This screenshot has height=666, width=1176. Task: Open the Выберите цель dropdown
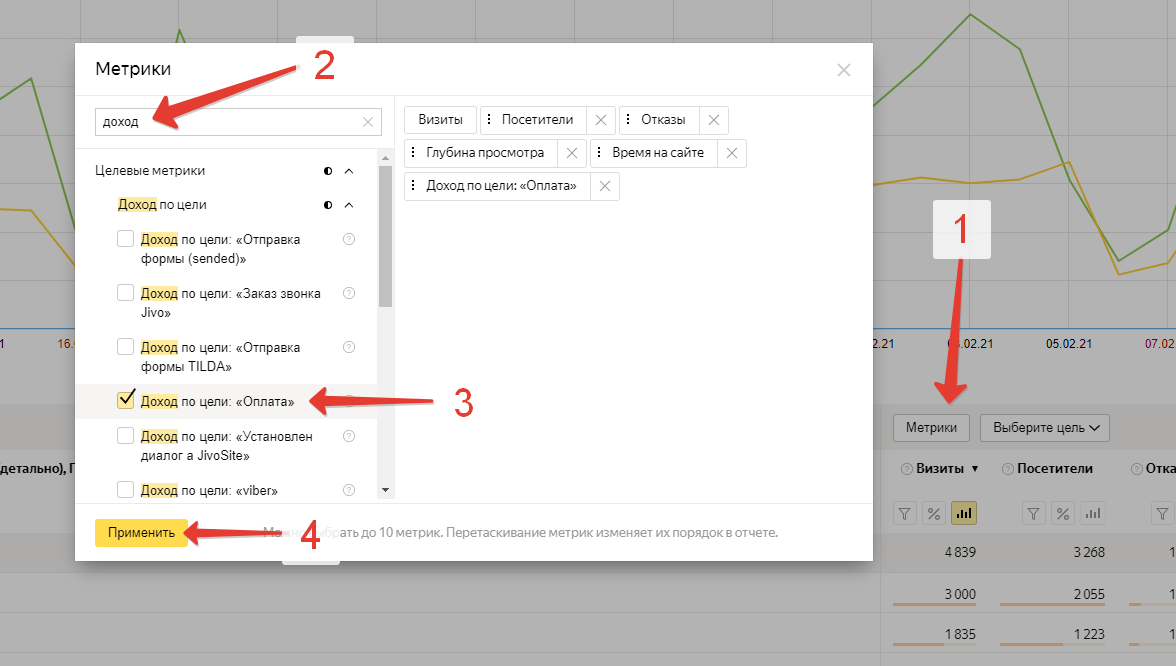pos(1045,428)
